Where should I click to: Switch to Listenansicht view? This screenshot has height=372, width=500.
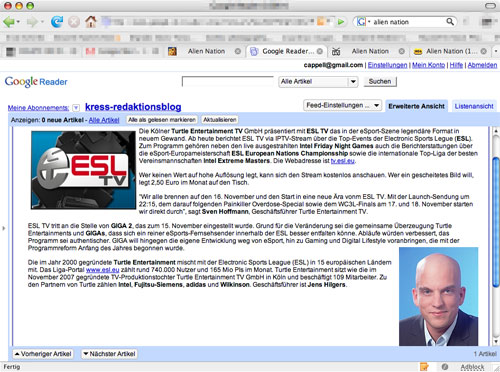point(474,106)
